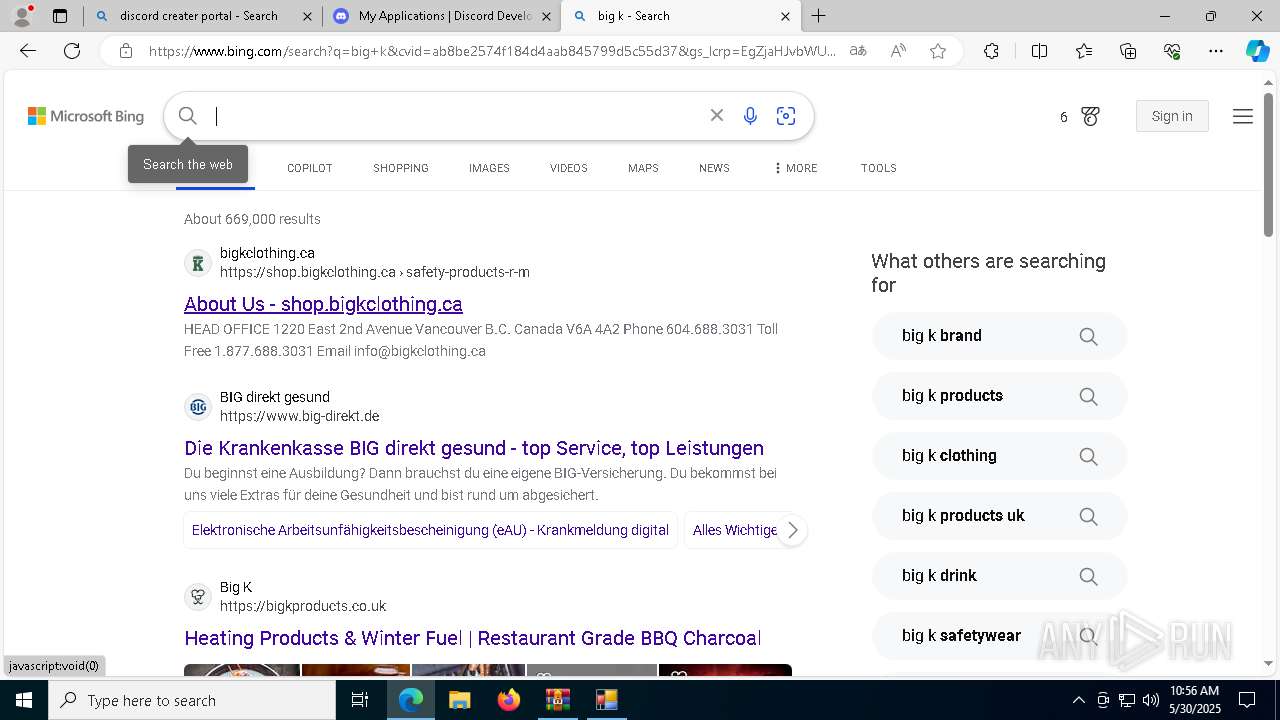Open the MAPS search tab

click(643, 168)
